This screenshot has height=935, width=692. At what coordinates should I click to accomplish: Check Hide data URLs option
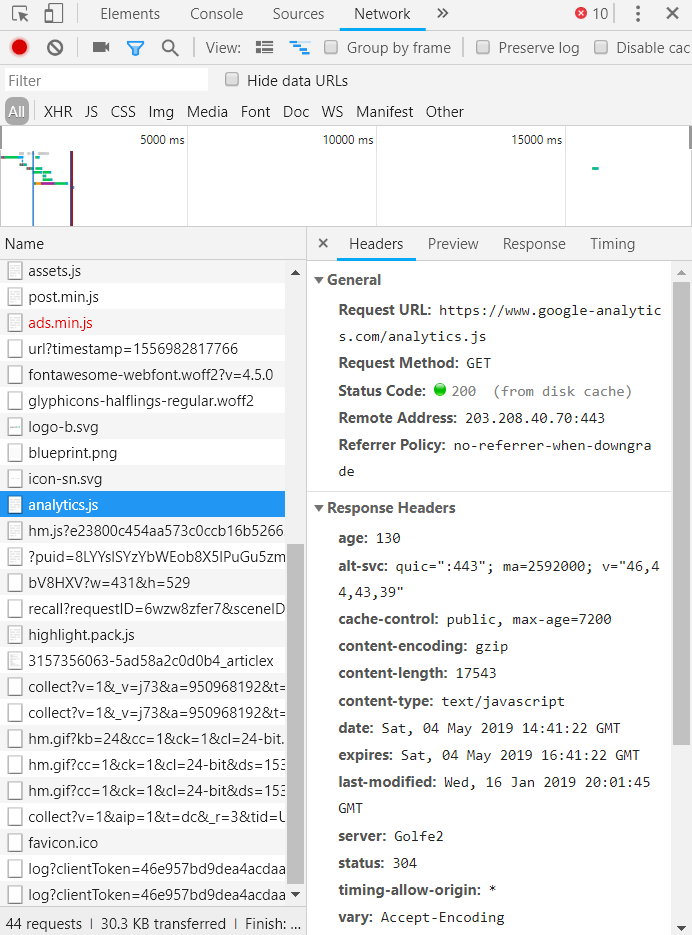[x=232, y=80]
